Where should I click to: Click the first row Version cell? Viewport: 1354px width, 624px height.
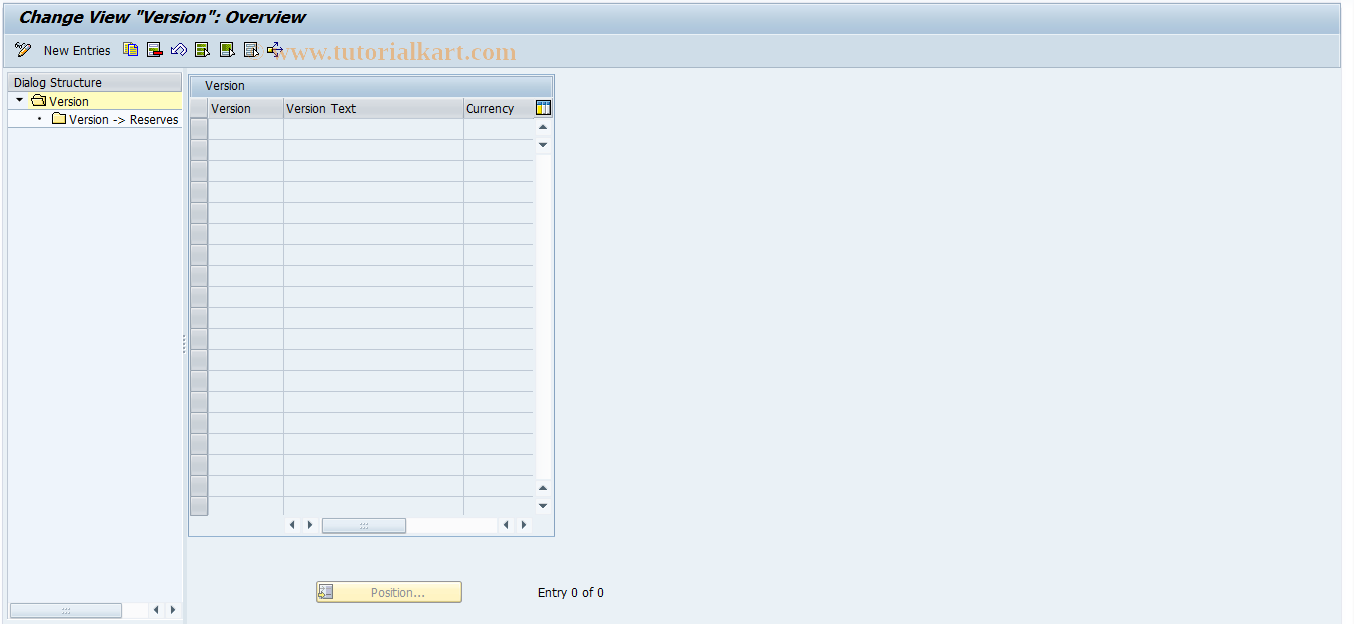pos(246,129)
